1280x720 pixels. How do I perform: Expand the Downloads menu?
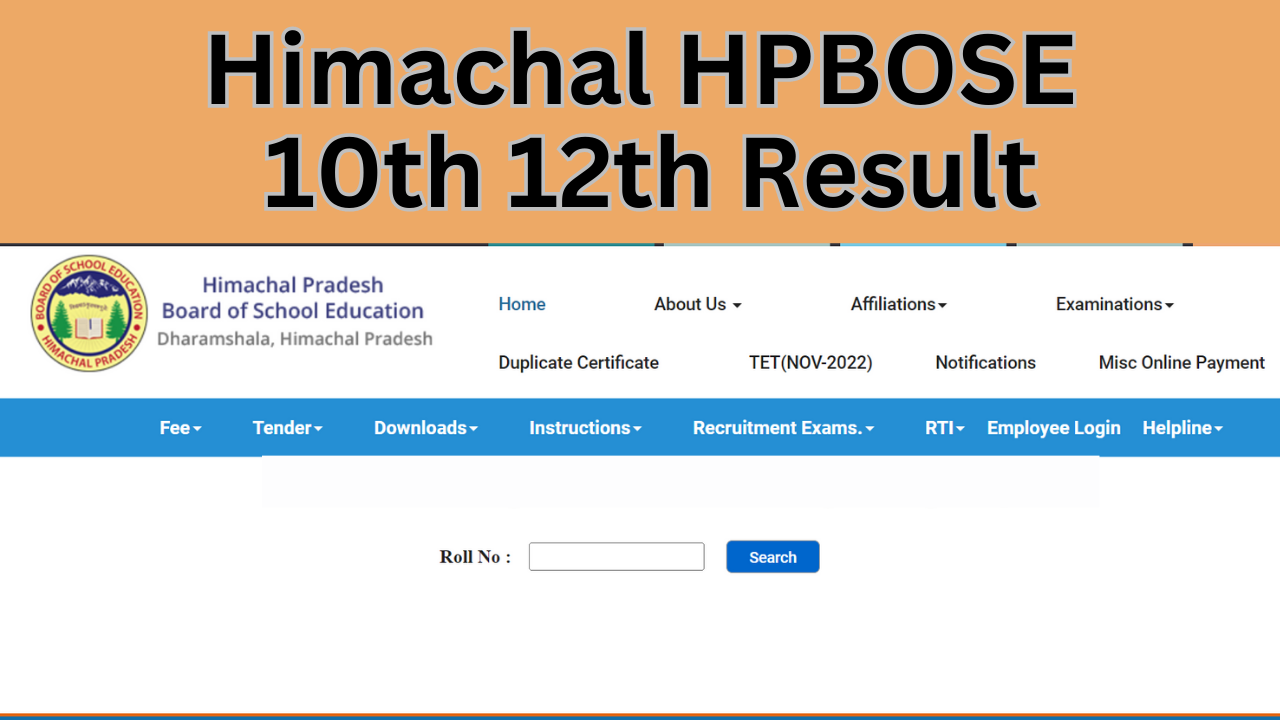pyautogui.click(x=425, y=428)
